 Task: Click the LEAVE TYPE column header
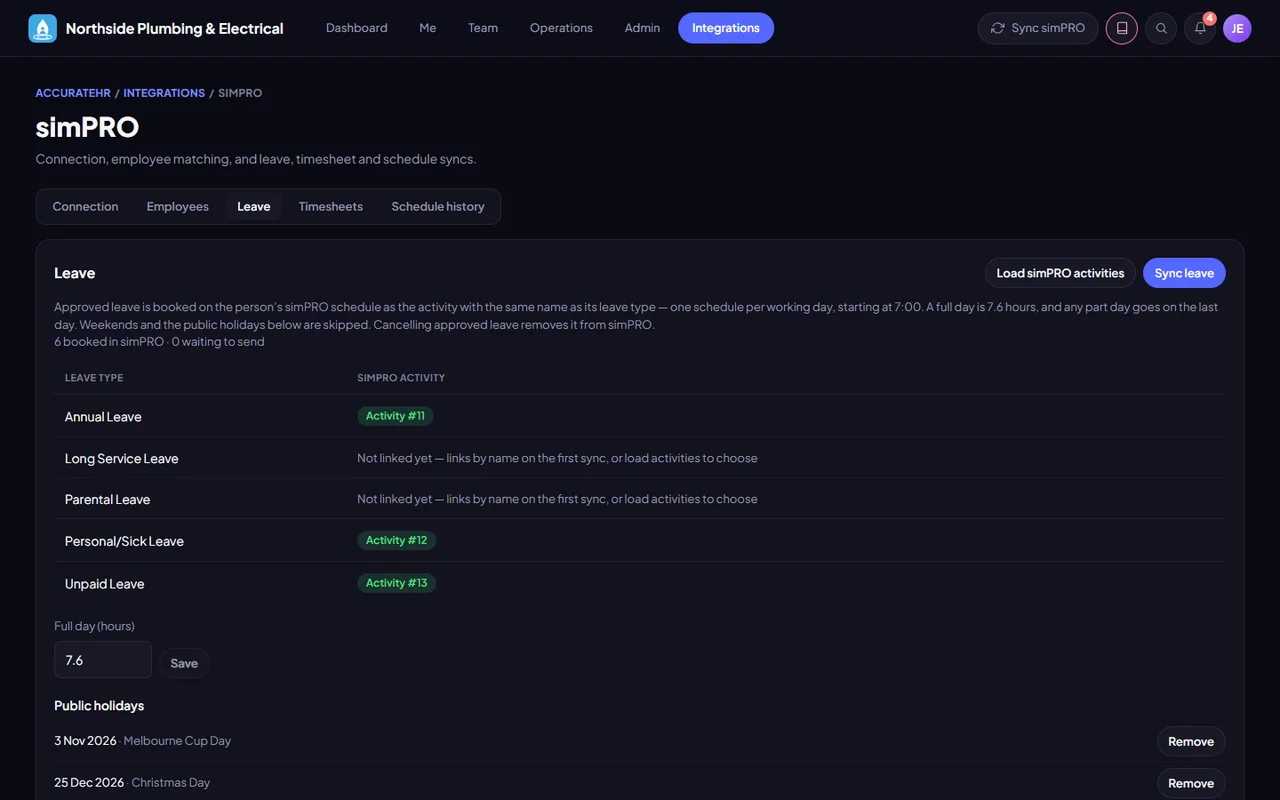pos(94,378)
